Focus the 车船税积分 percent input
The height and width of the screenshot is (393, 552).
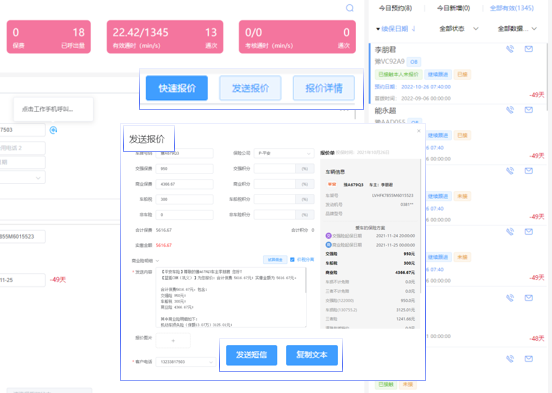[x=275, y=199]
